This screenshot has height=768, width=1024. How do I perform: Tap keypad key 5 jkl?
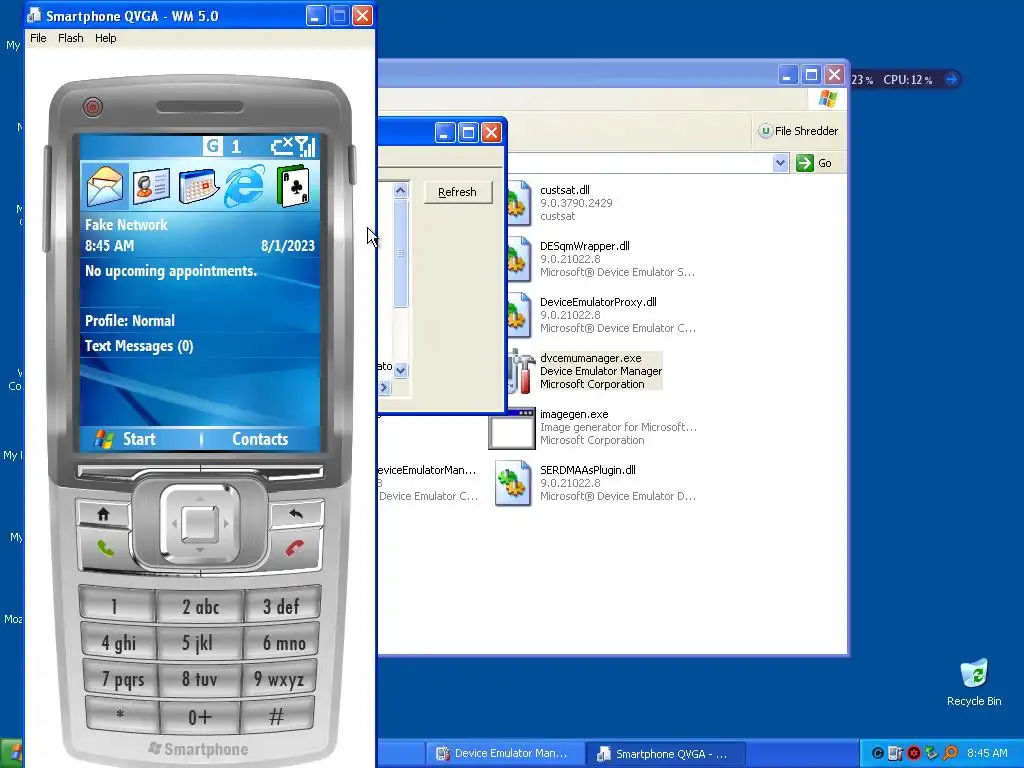(199, 643)
